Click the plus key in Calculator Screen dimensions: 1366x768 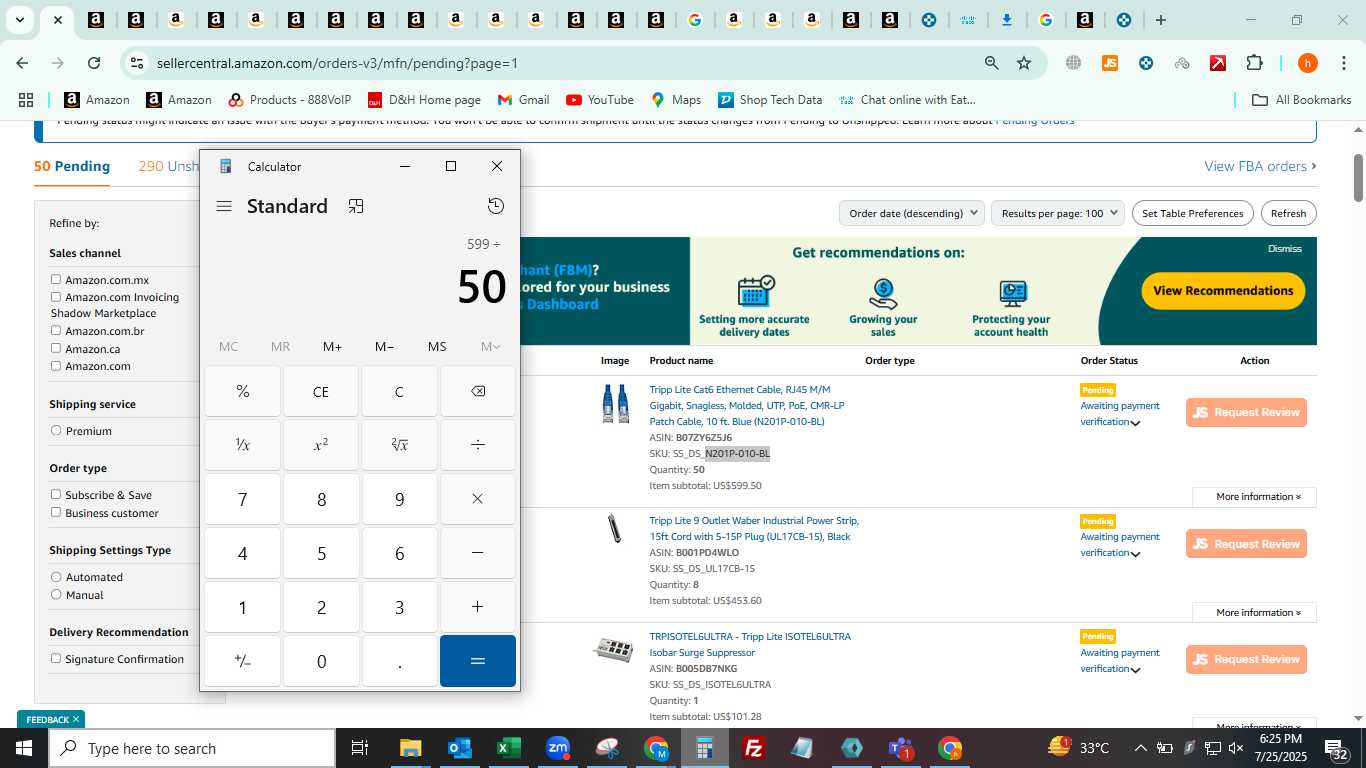(478, 607)
